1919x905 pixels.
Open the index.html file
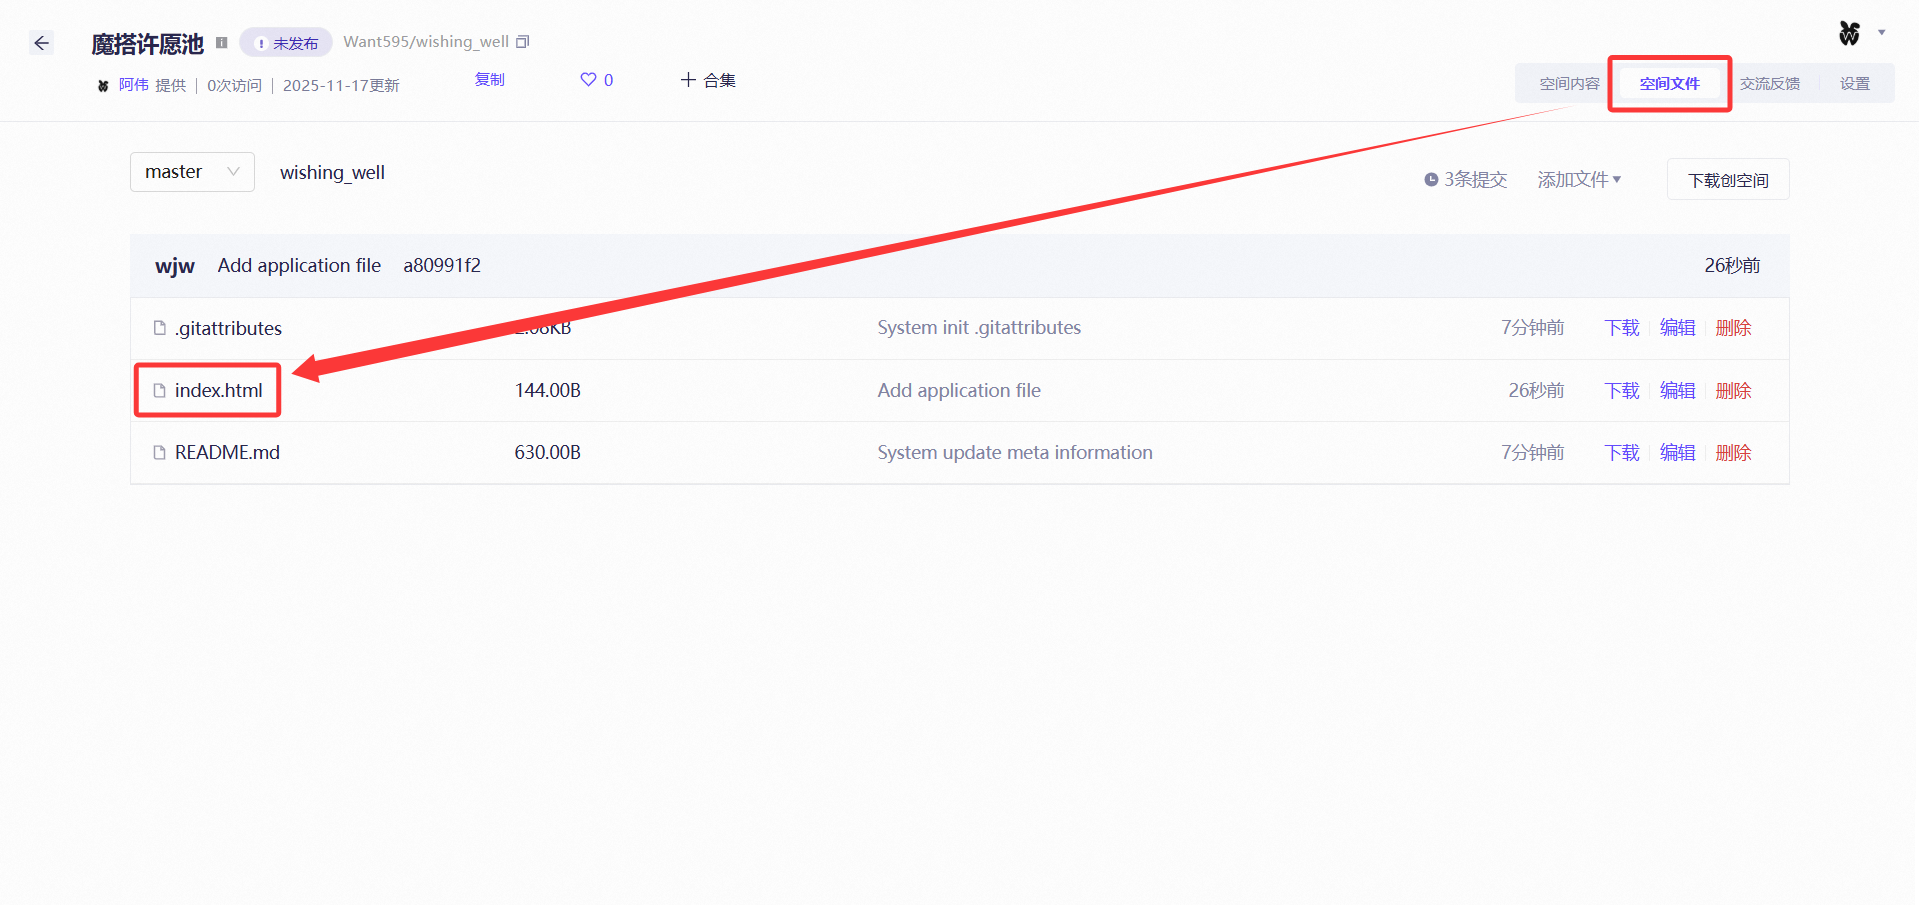coord(219,391)
